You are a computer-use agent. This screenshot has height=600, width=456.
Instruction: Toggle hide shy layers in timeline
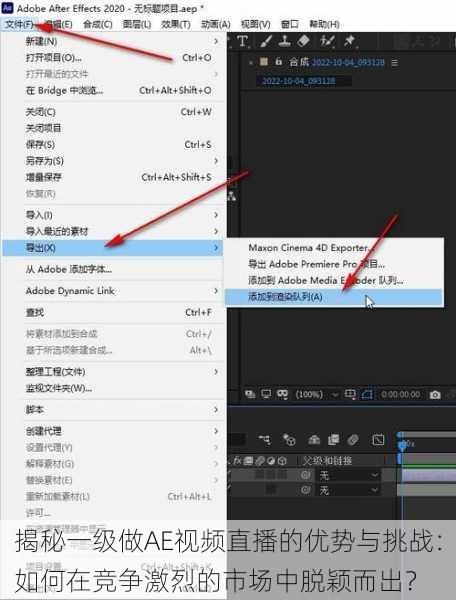[314, 440]
